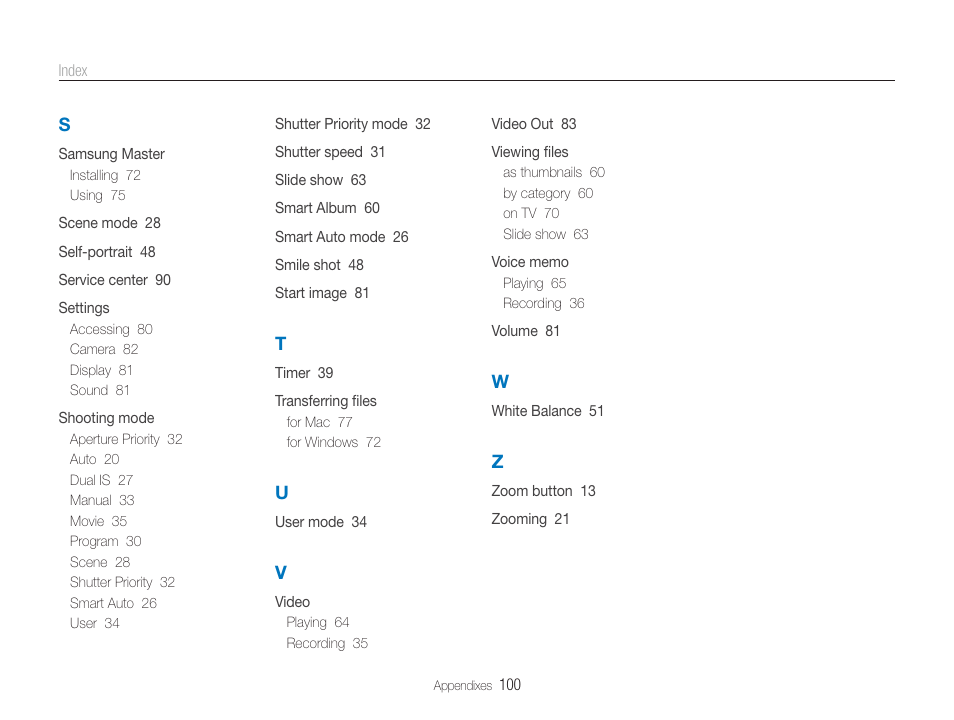Open Video Playing page 64
Viewport: 954px width, 720px height.
318,623
